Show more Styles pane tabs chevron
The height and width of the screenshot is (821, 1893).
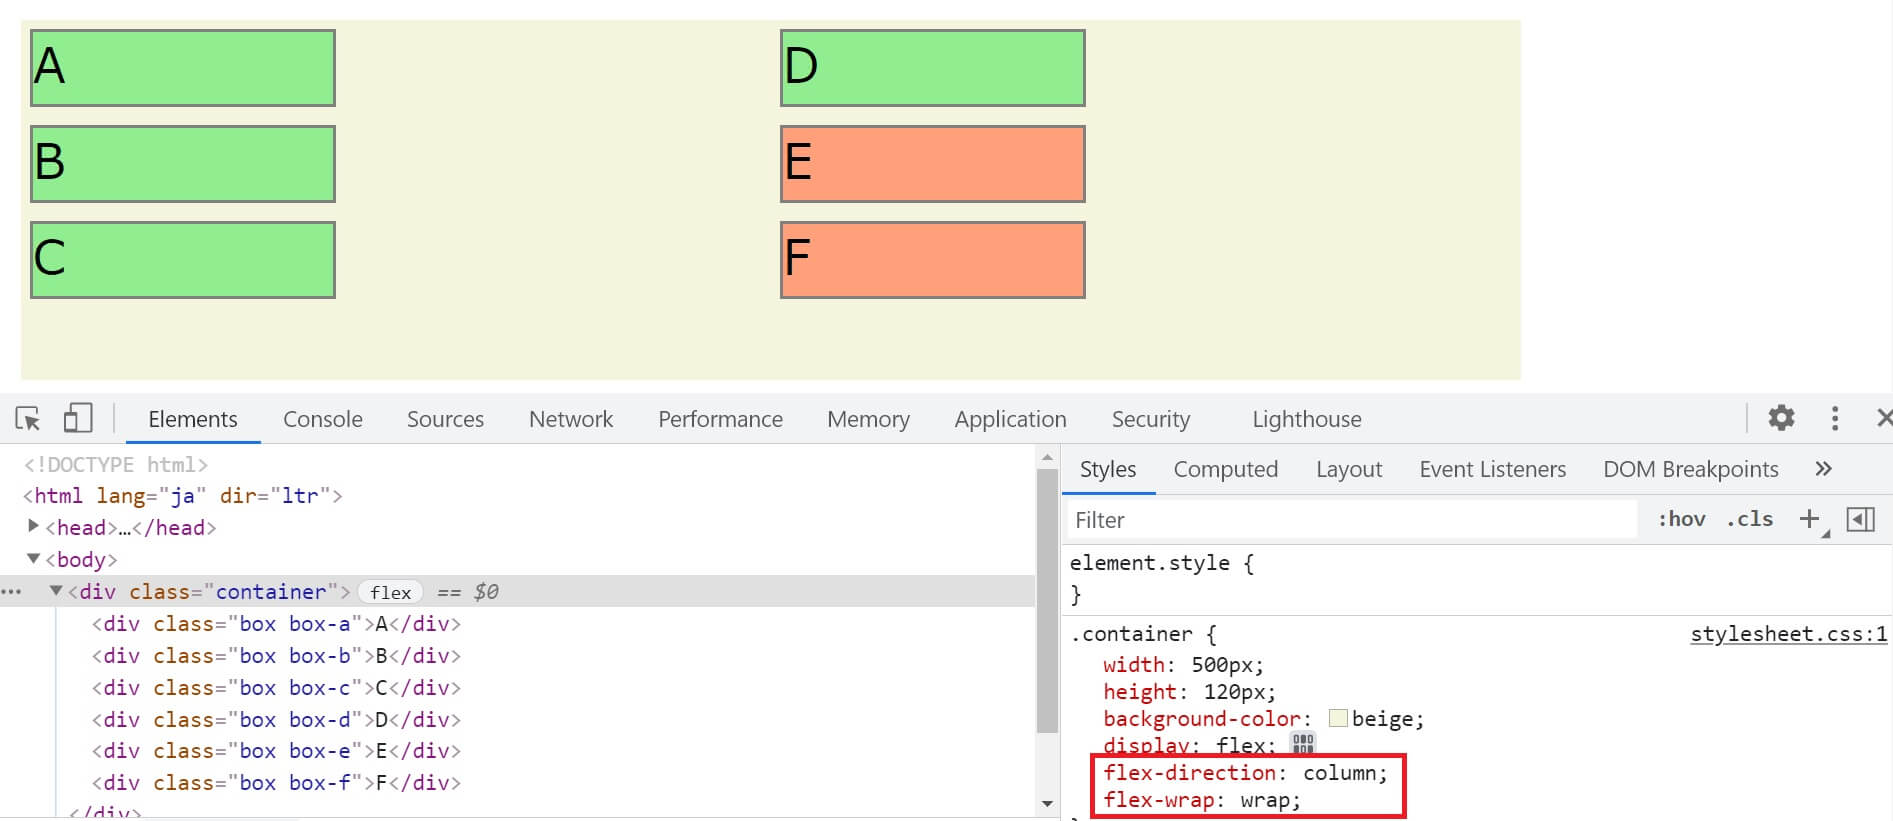pos(1823,469)
